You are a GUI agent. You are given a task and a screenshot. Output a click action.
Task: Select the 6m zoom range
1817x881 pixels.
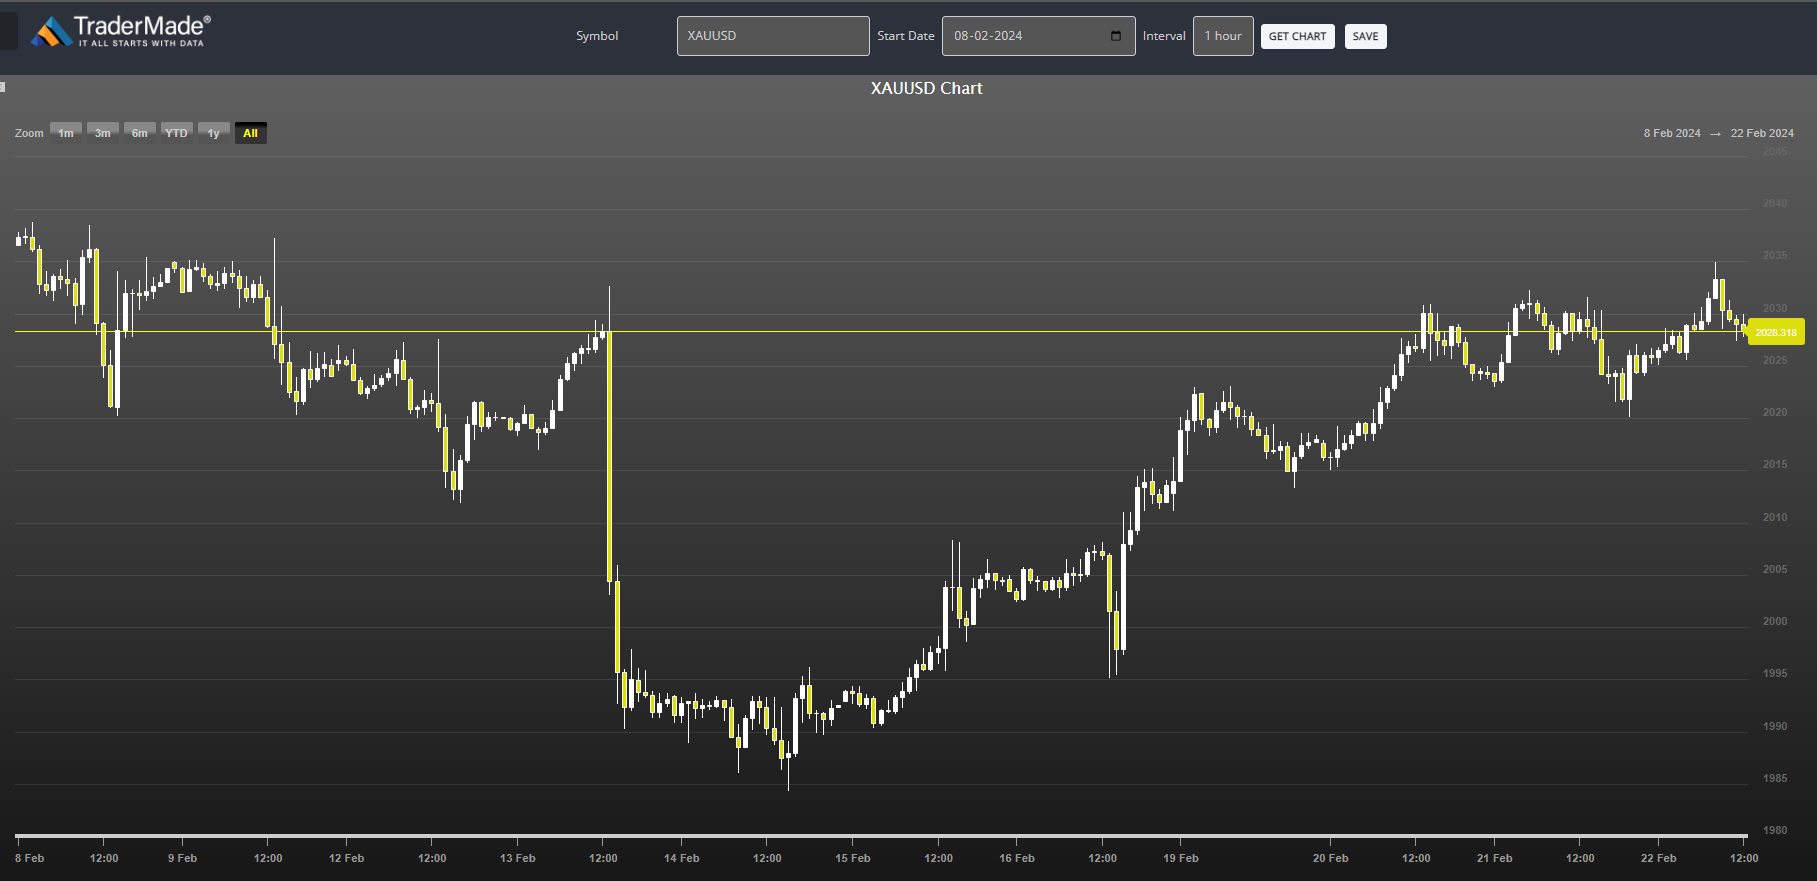pos(140,133)
